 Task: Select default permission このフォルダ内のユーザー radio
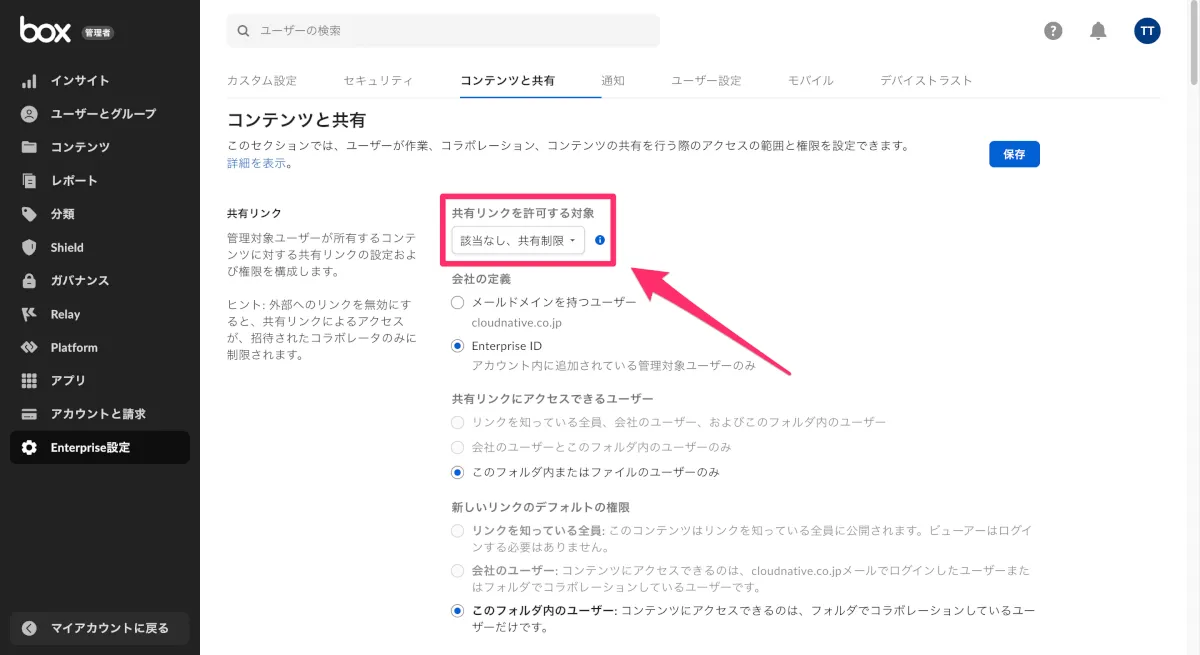[458, 610]
